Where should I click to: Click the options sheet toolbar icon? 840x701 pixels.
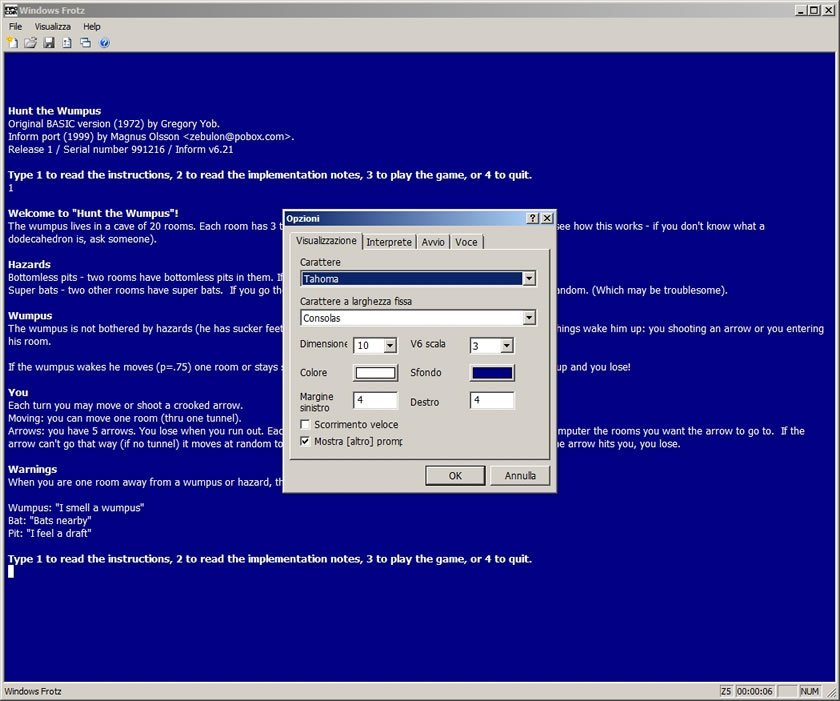click(67, 43)
